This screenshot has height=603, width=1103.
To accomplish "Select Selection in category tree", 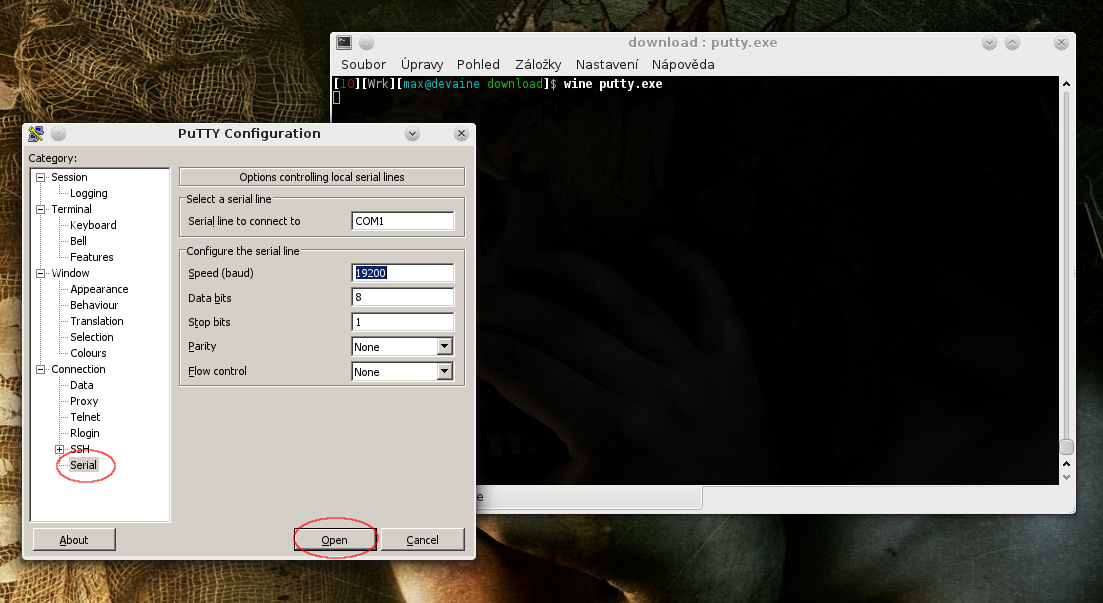I will tap(91, 337).
